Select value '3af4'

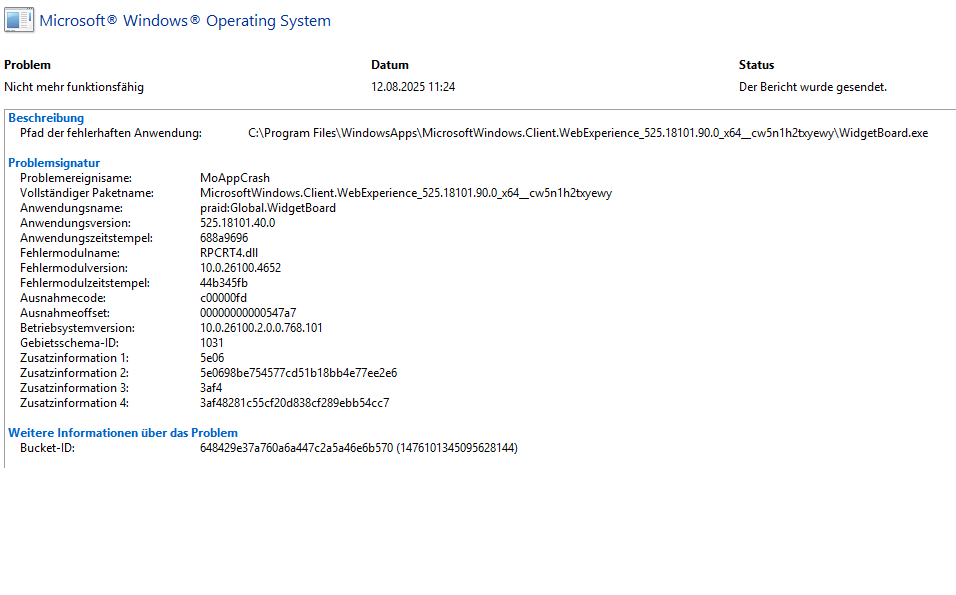coord(211,388)
